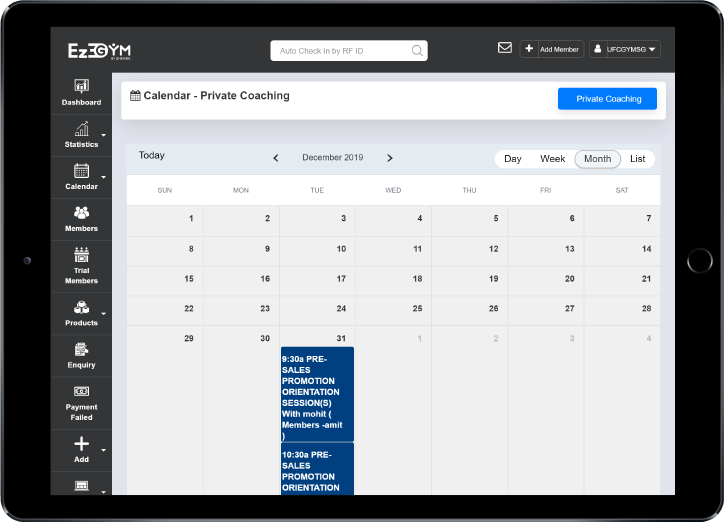Click the greyed-out January 4 date
Viewport: 724px width, 522px height.
tap(649, 338)
